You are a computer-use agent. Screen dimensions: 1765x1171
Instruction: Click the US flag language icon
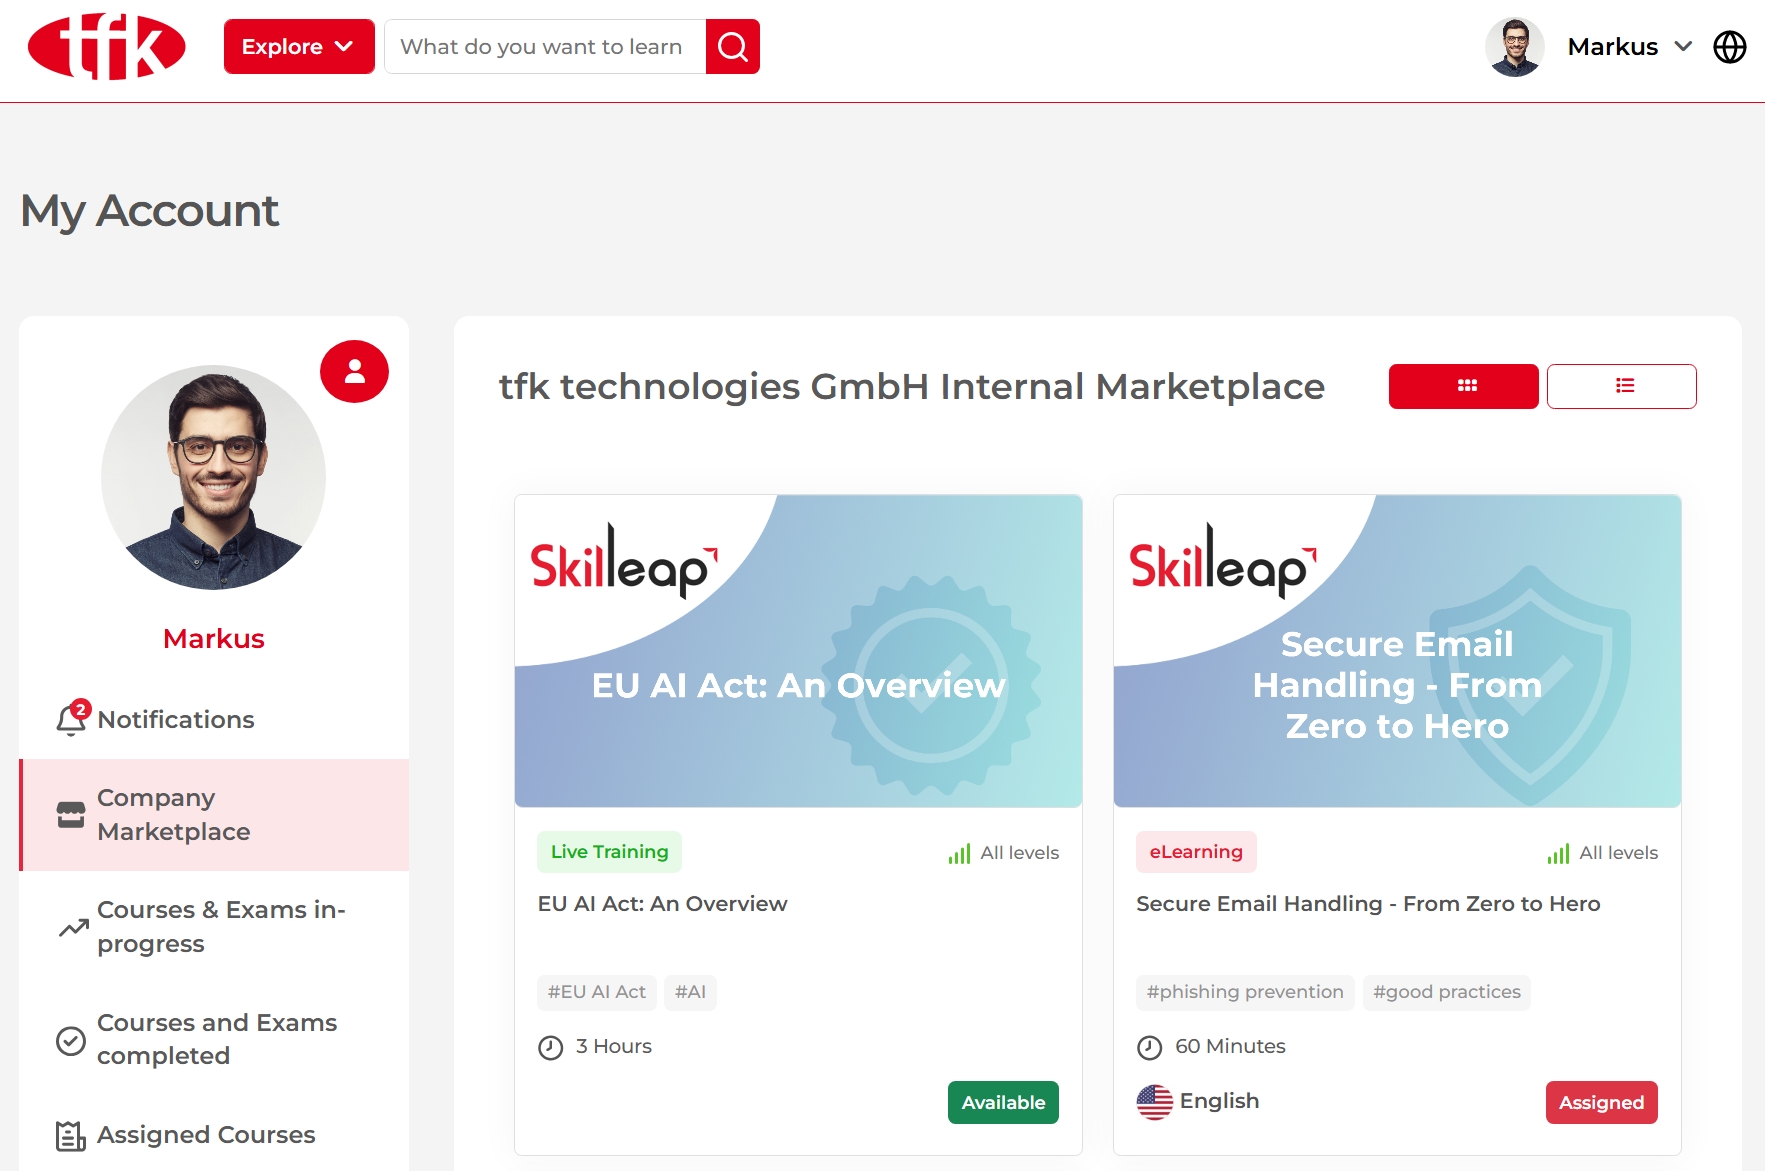[1155, 1102]
